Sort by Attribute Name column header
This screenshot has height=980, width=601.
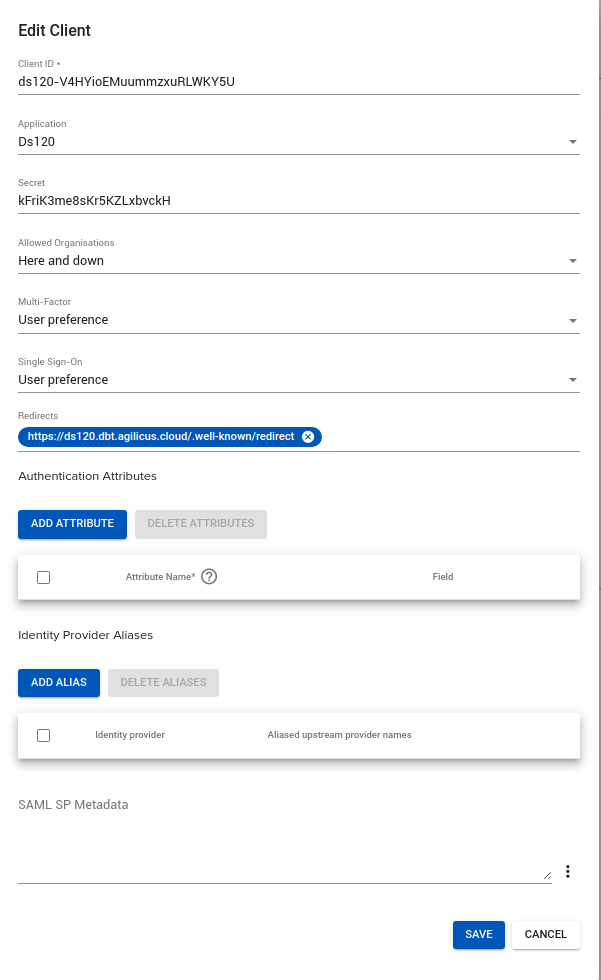(x=160, y=577)
